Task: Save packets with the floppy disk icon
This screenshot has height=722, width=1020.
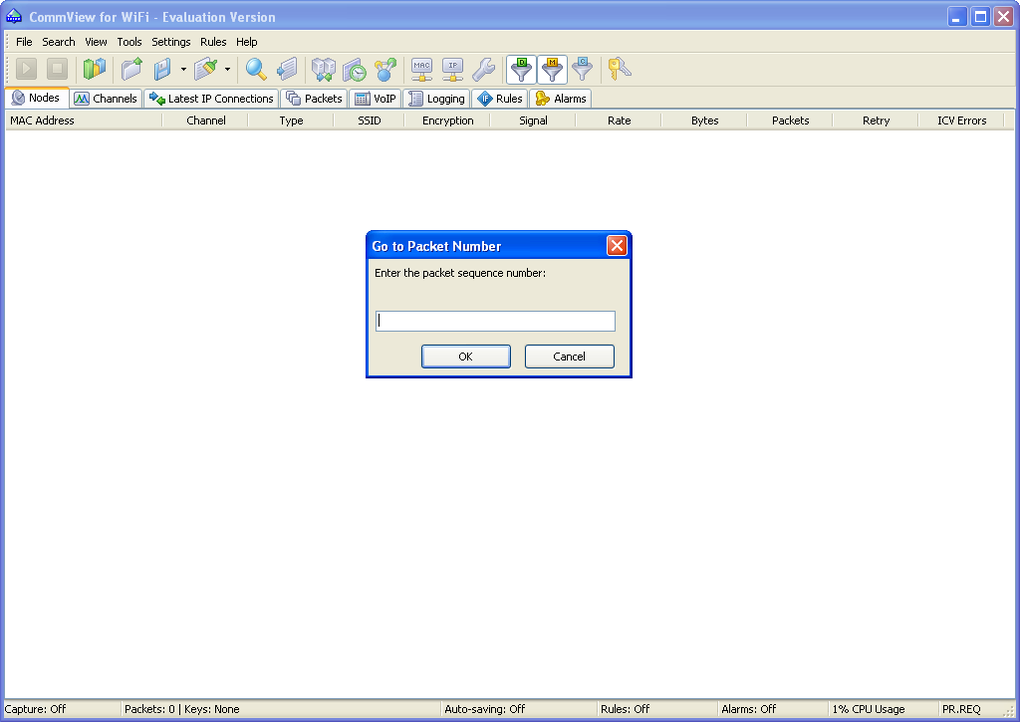Action: [x=162, y=69]
